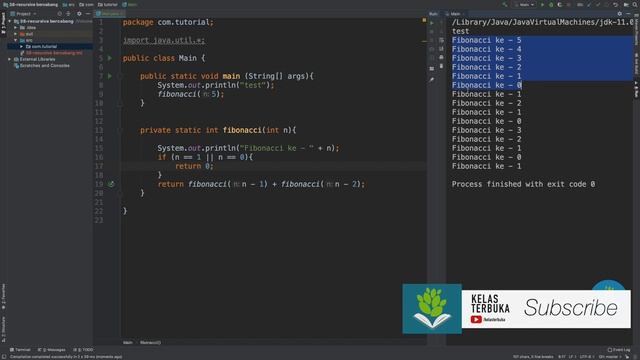Click the scroll to end icon in Run panel
640x360 pixels.
point(441,49)
